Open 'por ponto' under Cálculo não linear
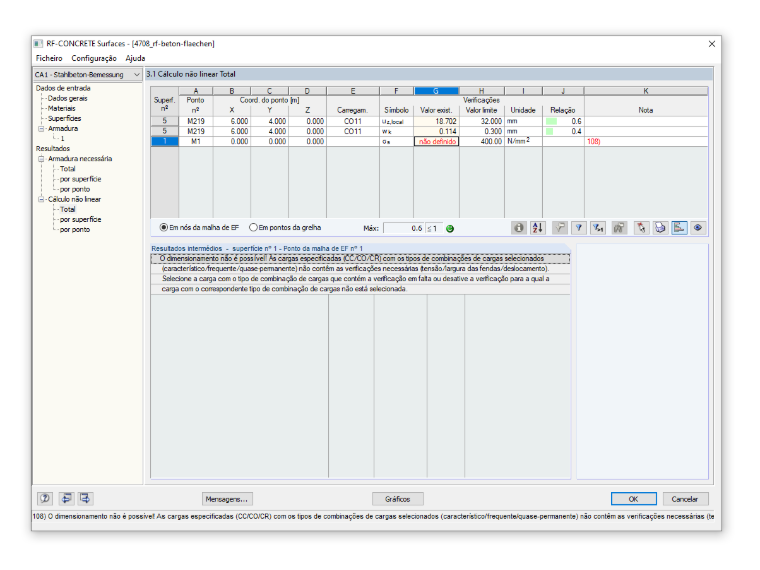The width and height of the screenshot is (760, 570). point(75,230)
